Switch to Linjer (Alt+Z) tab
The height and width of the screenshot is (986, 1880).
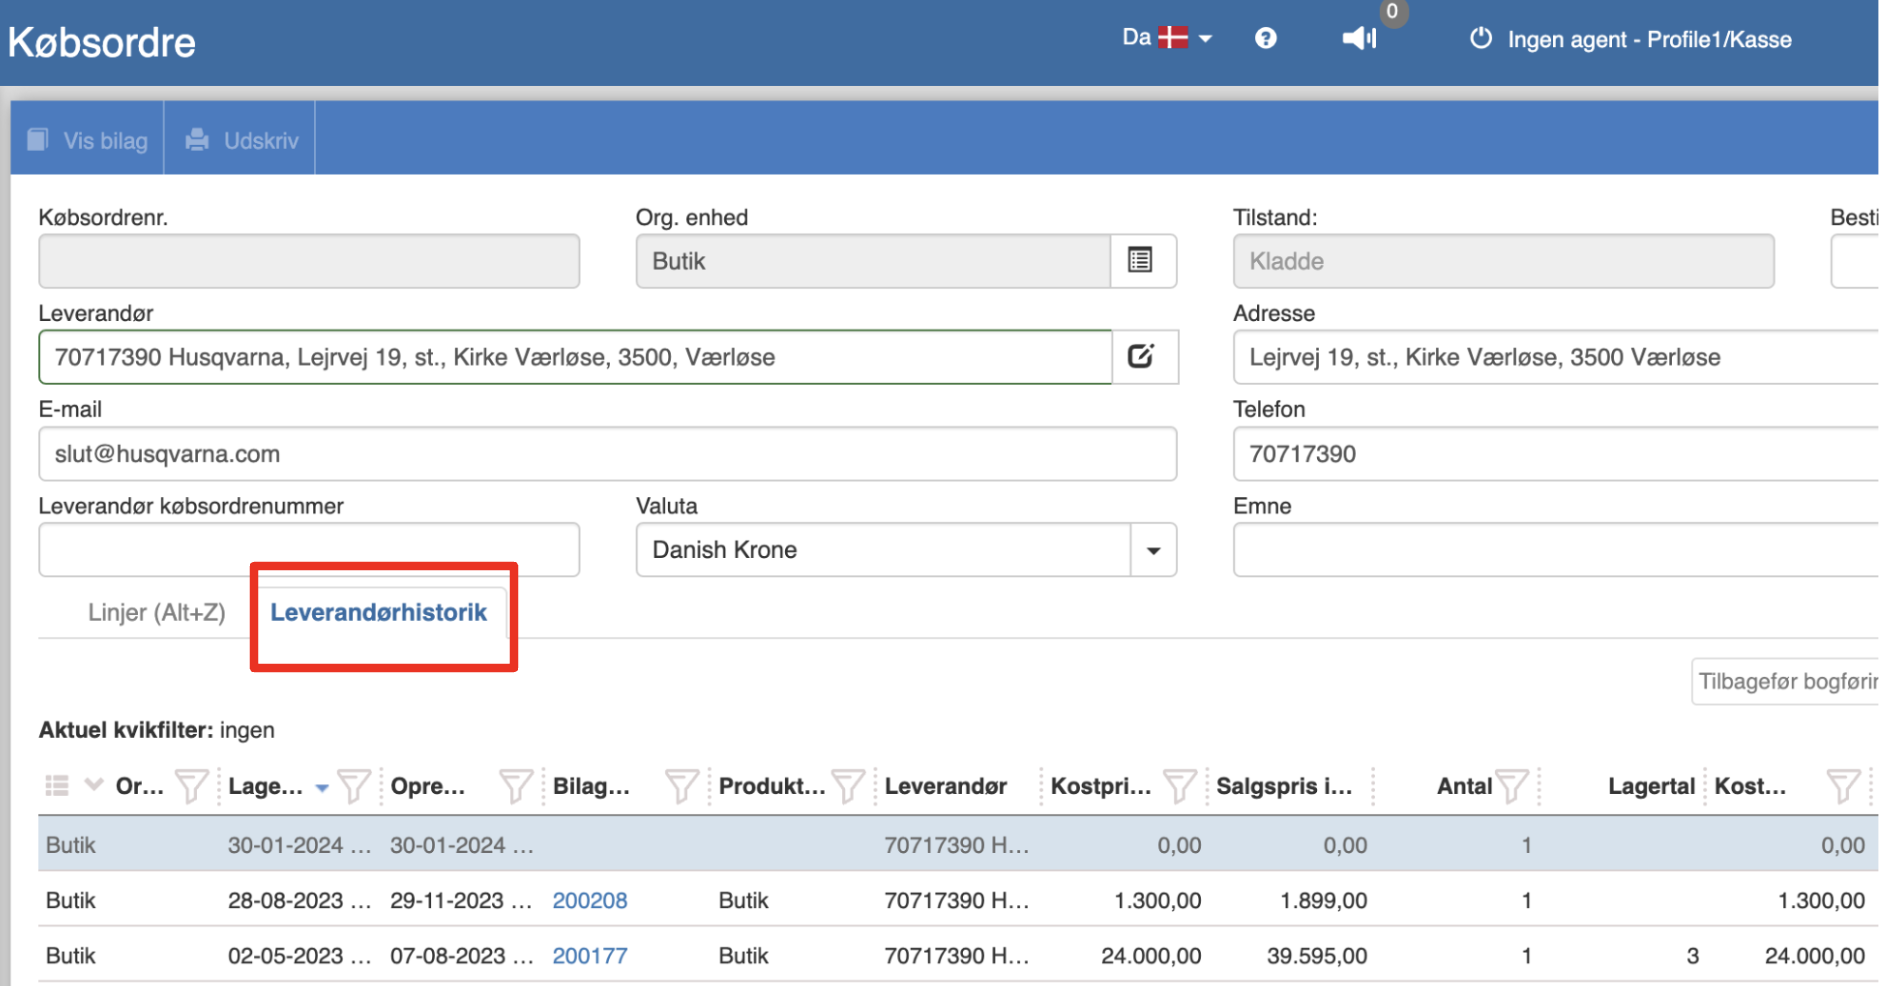[x=156, y=612]
